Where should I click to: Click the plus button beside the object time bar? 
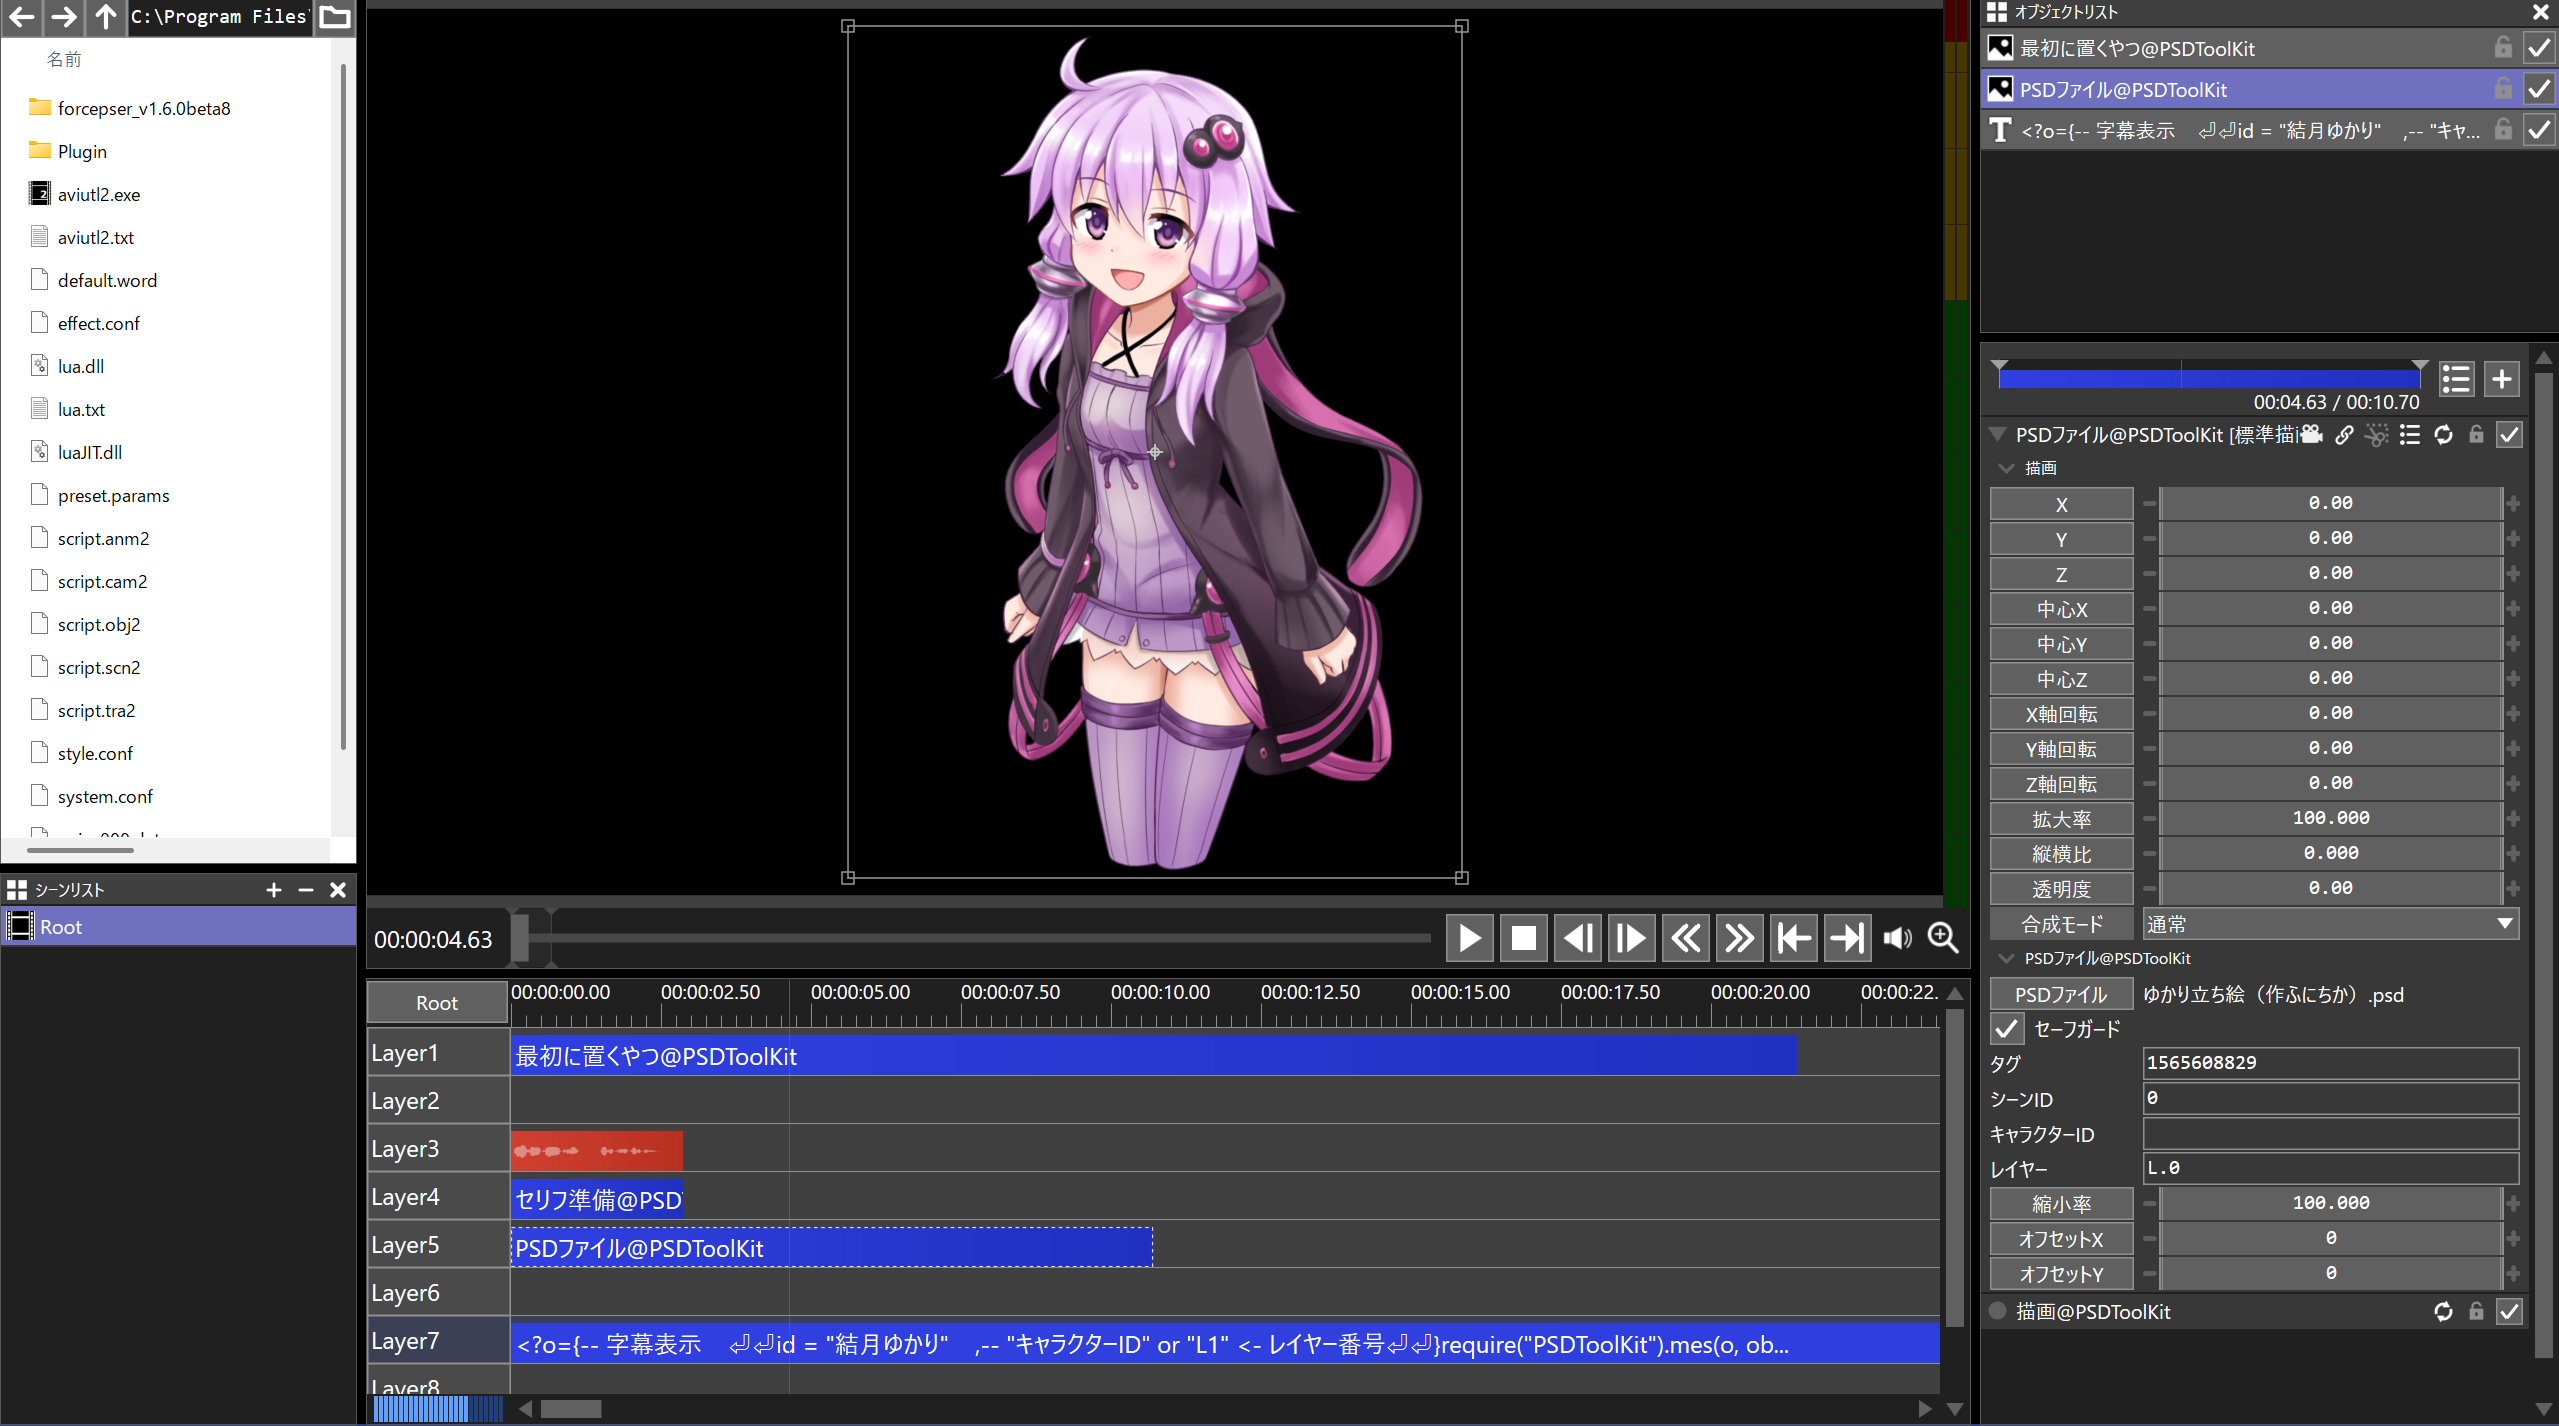[2501, 379]
